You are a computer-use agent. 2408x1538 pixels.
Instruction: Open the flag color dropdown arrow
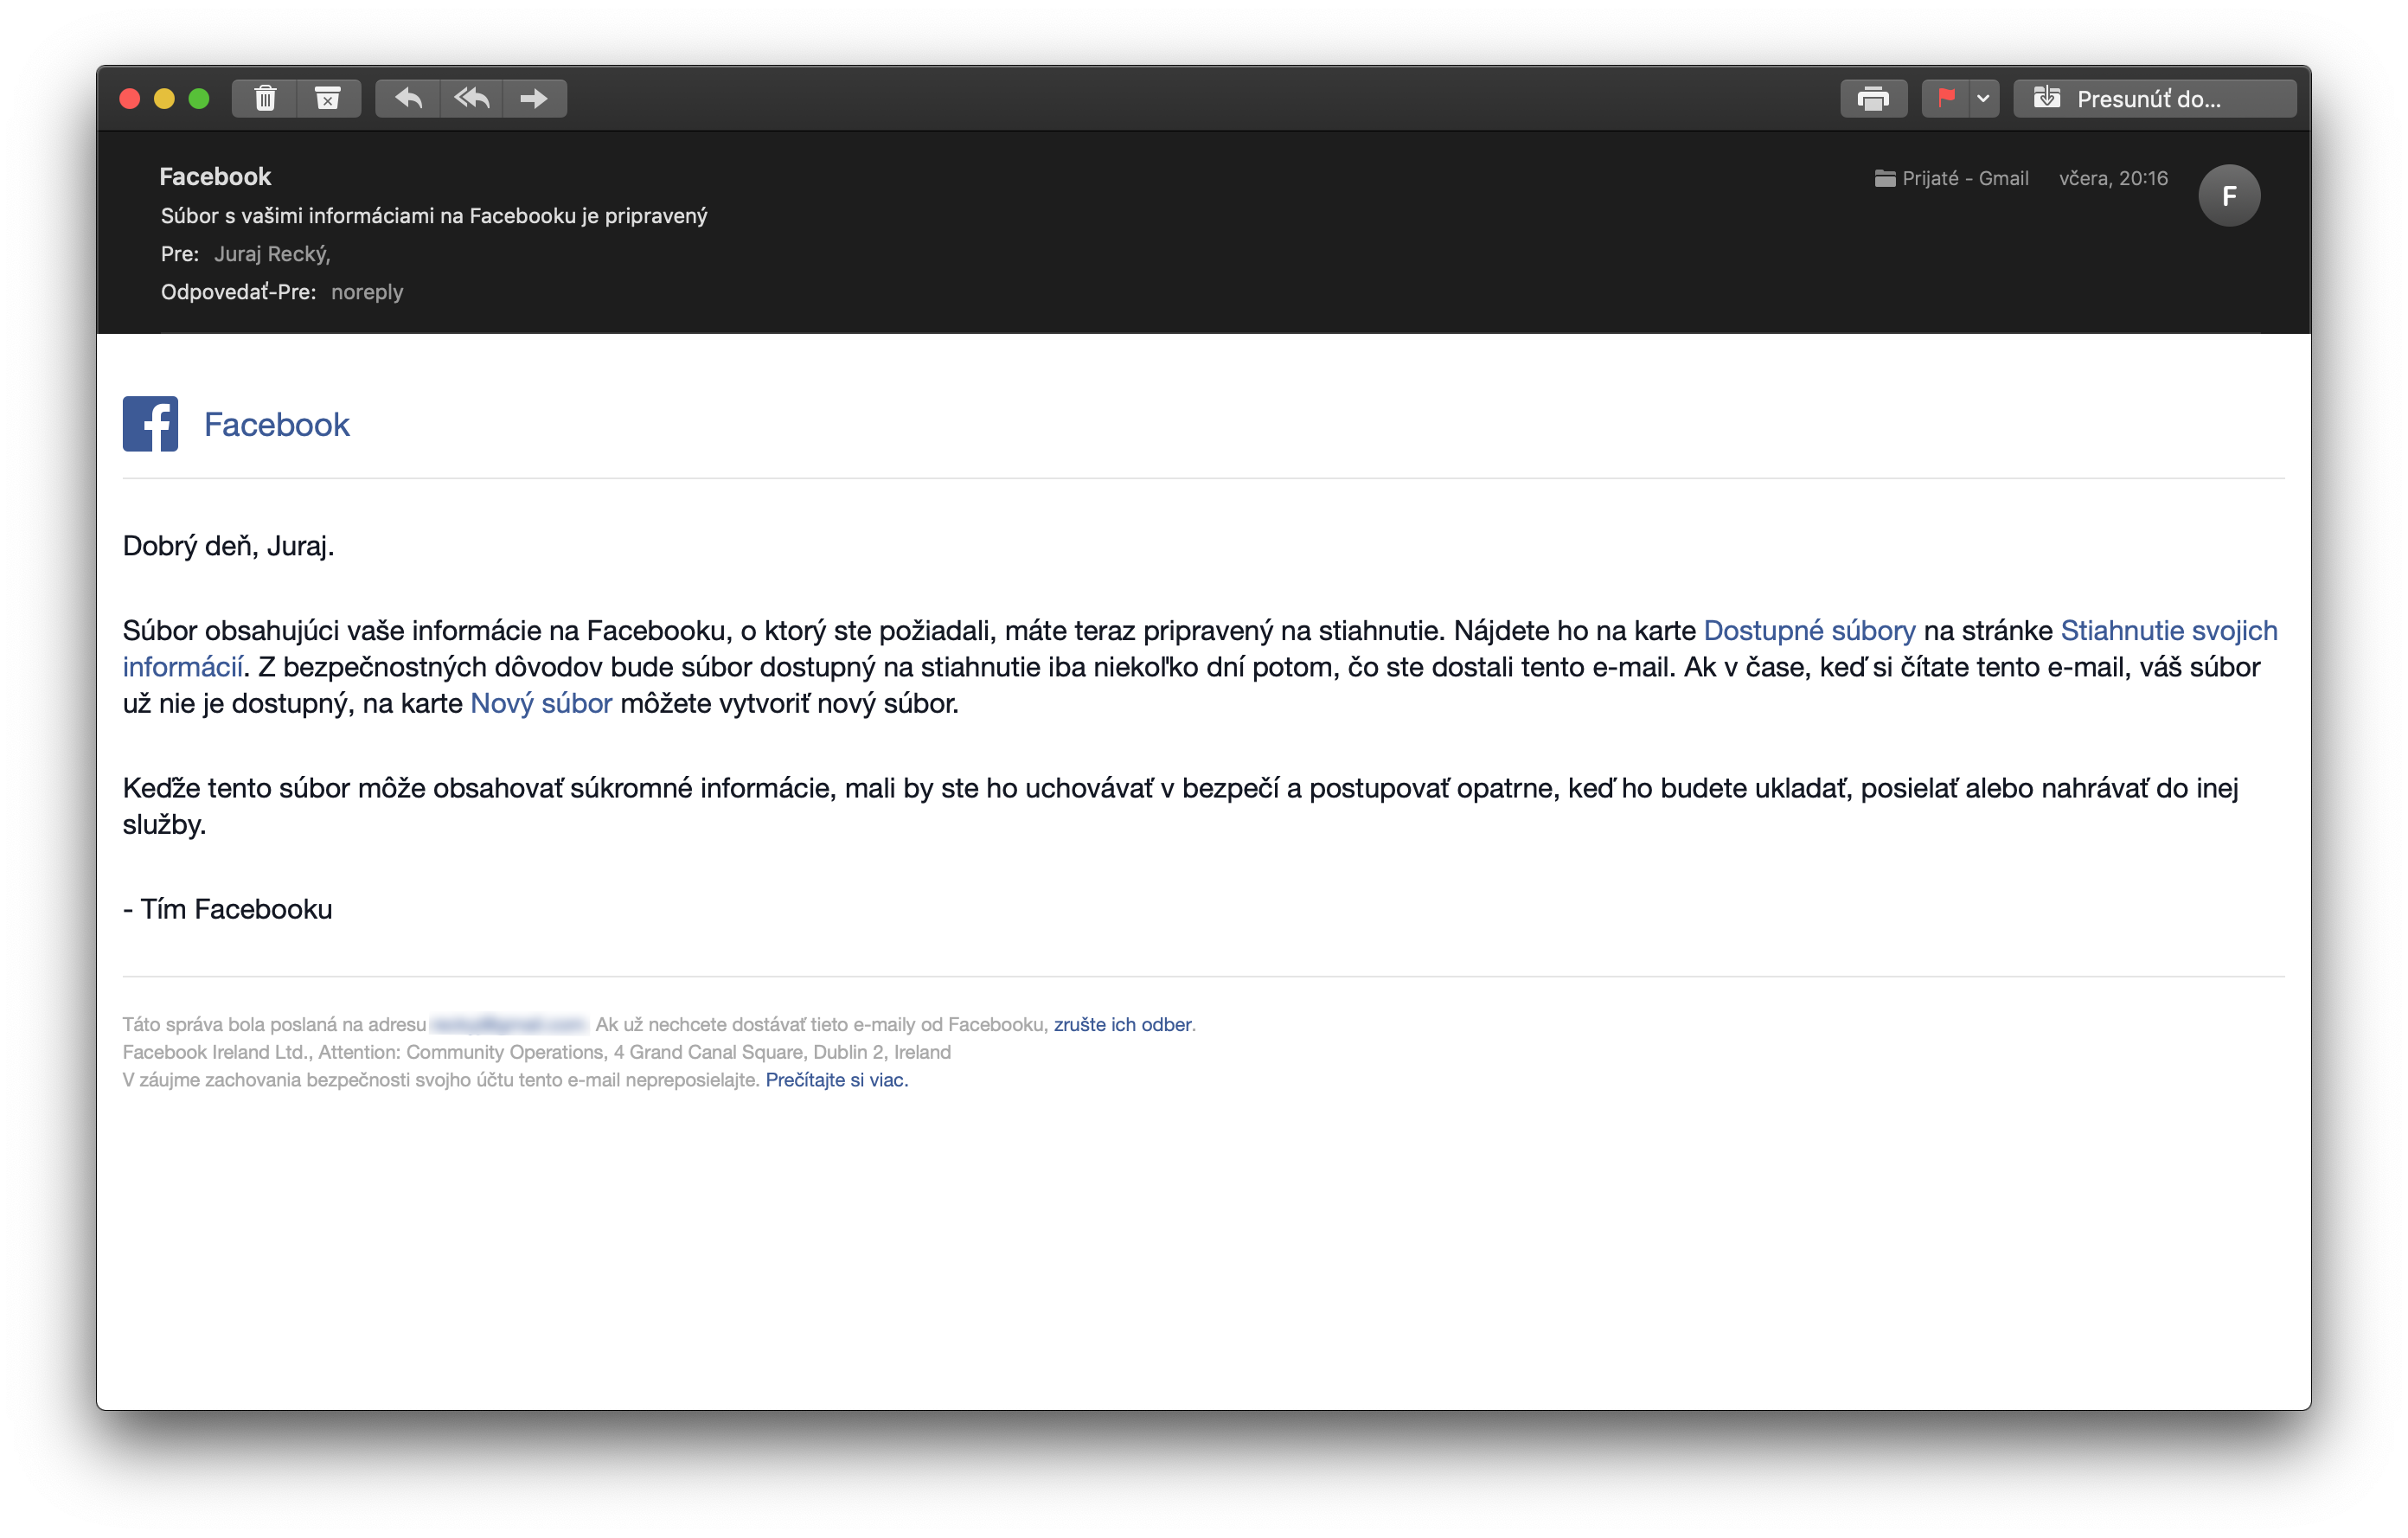[x=1984, y=98]
